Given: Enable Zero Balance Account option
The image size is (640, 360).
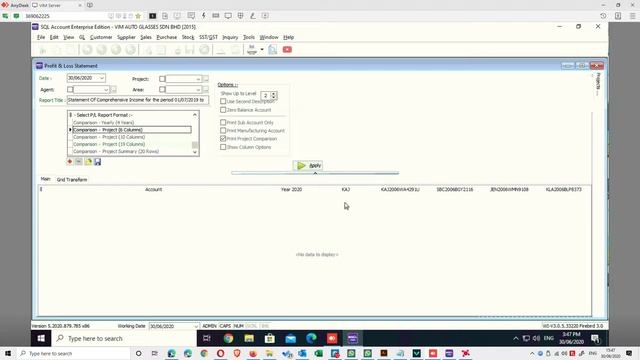Looking at the screenshot, I should coord(223,110).
